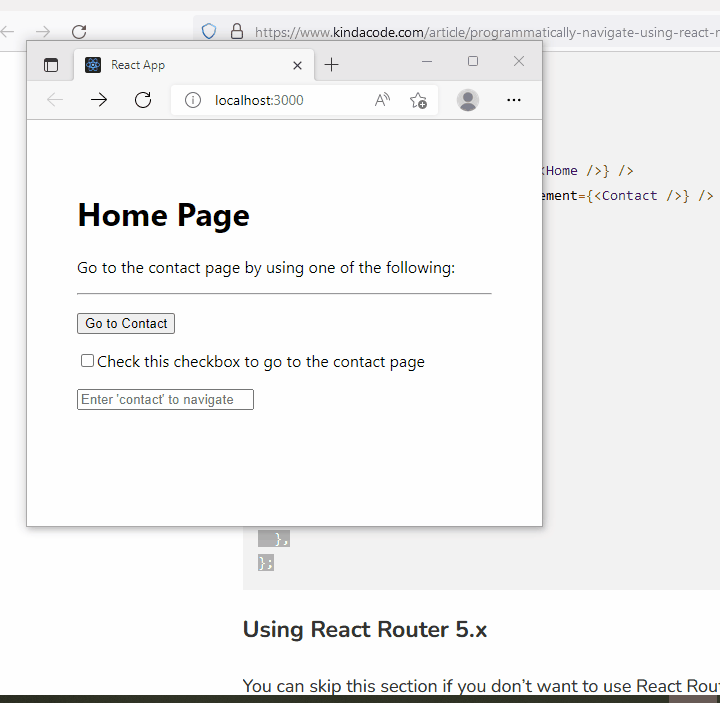Open a new tab with the plus icon
The image size is (720, 703).
pos(332,65)
